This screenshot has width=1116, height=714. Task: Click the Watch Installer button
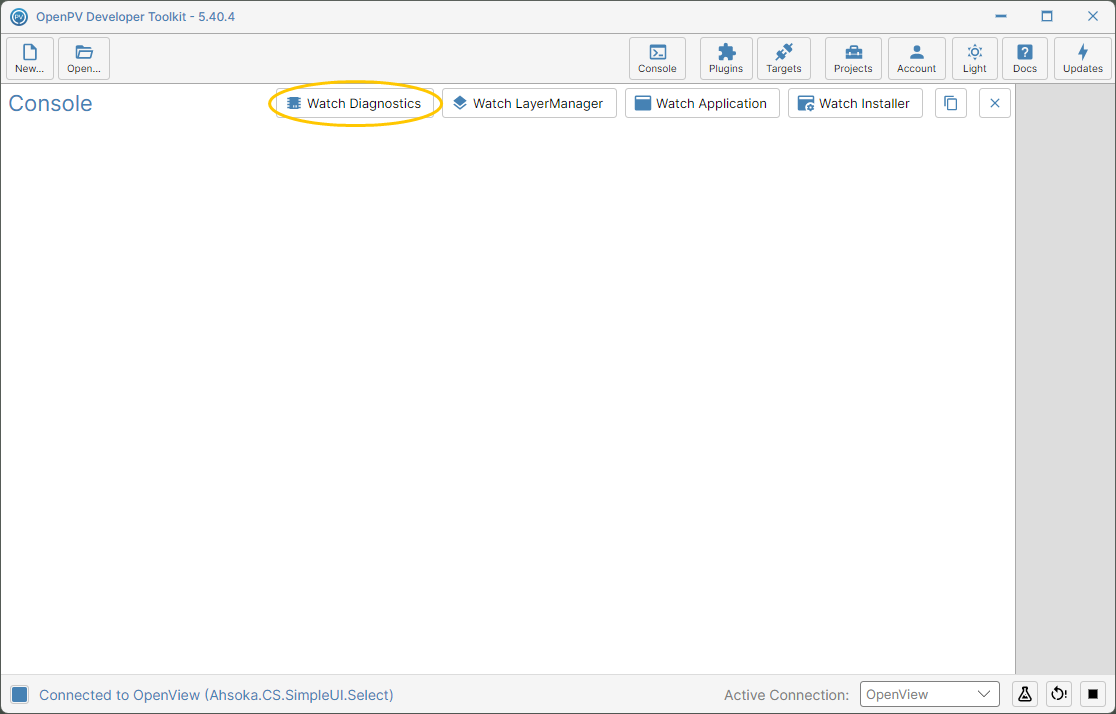tap(855, 103)
